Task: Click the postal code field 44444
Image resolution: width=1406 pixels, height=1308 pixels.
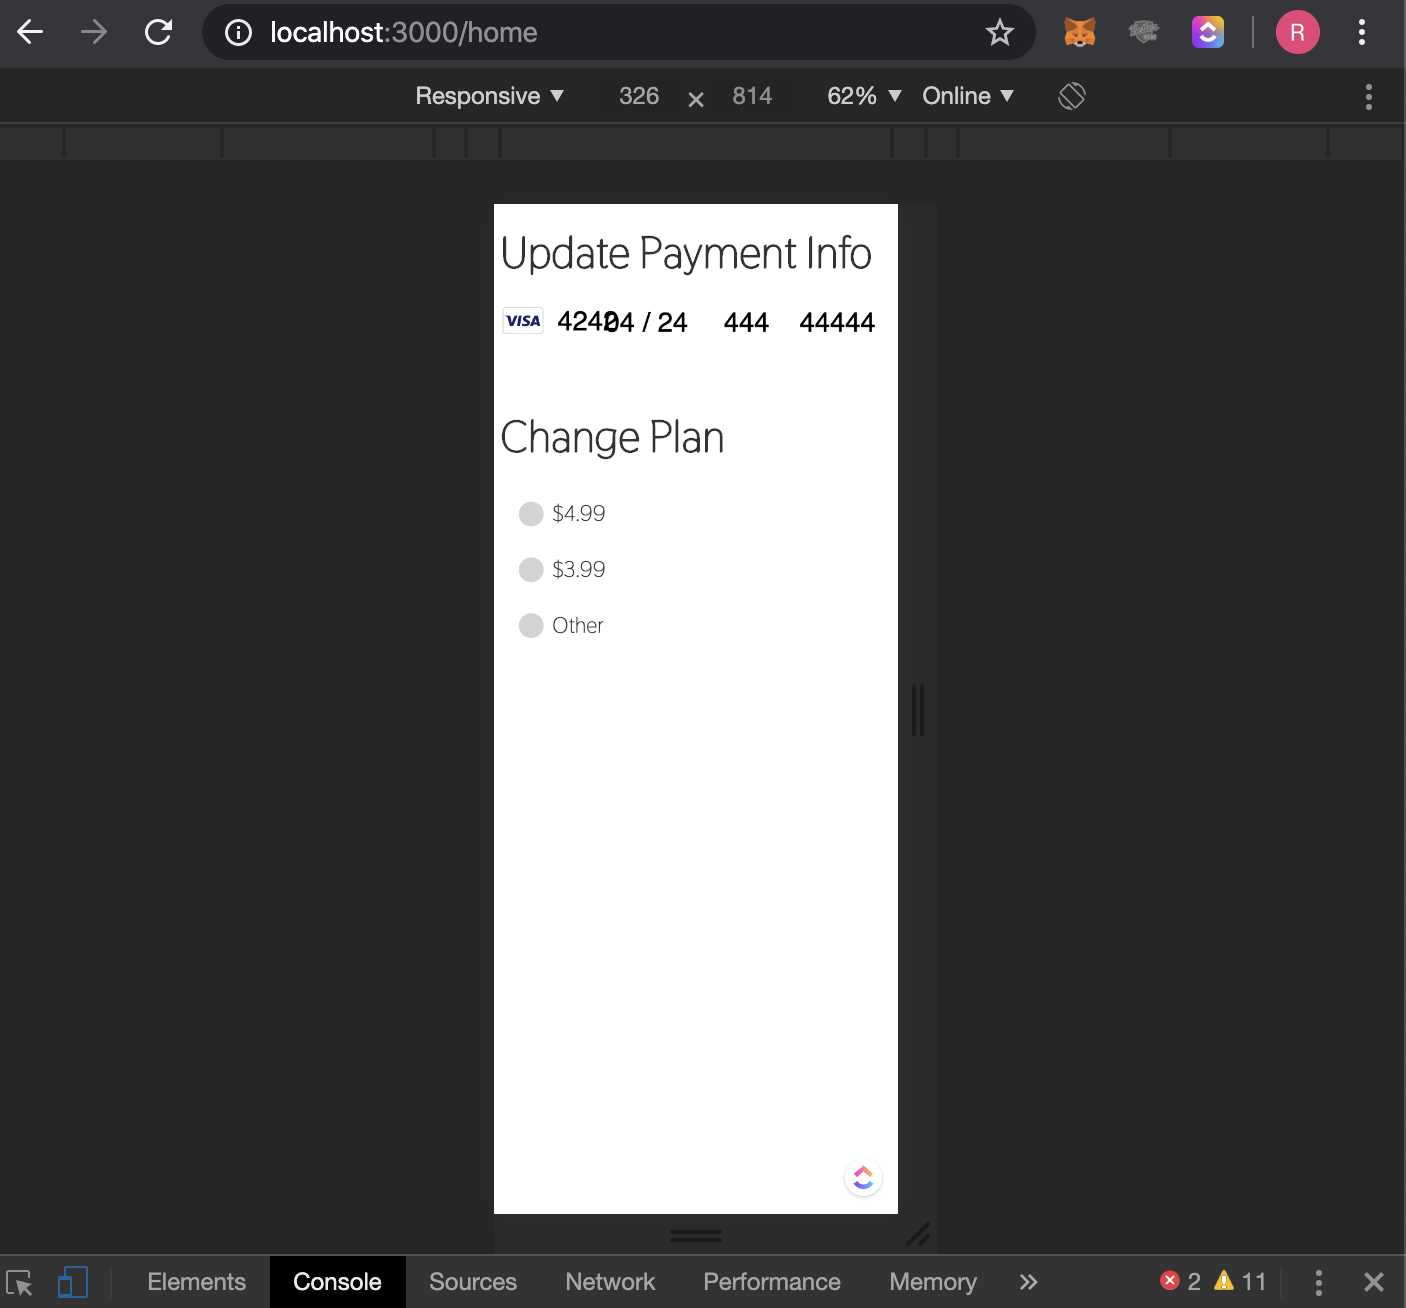Action: [x=837, y=322]
